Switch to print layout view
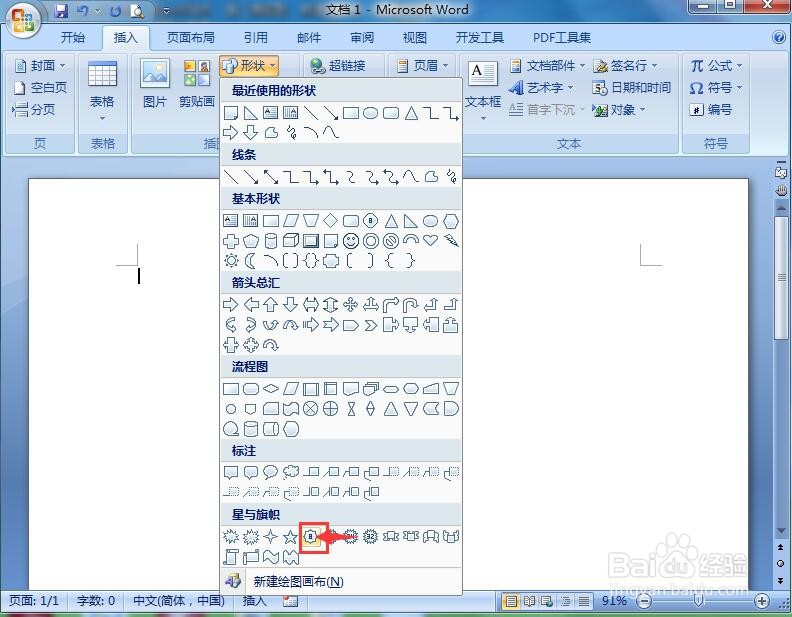 click(511, 601)
